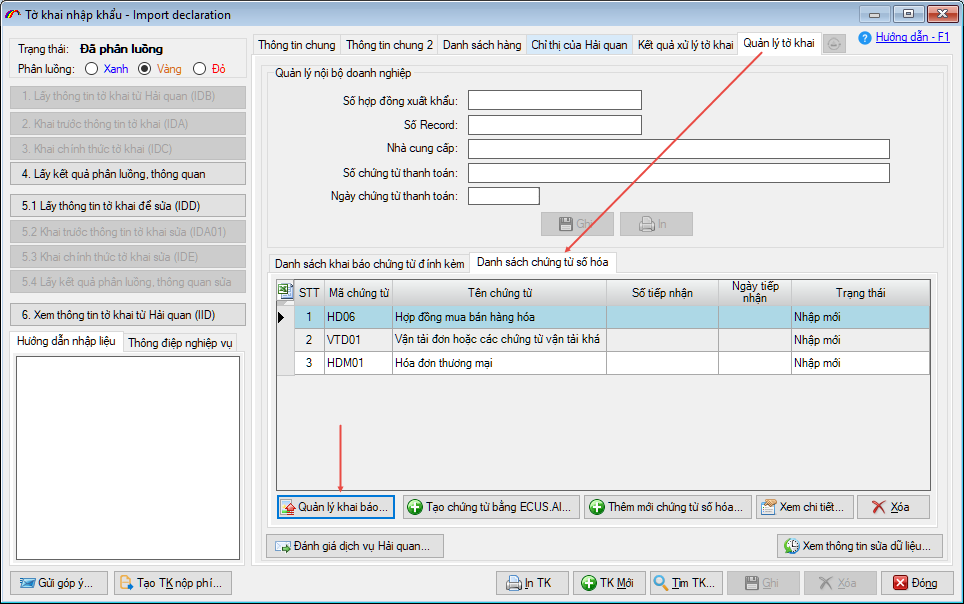The image size is (964, 604).
Task: Select the Xanh radio button
Action: pyautogui.click(x=92, y=69)
